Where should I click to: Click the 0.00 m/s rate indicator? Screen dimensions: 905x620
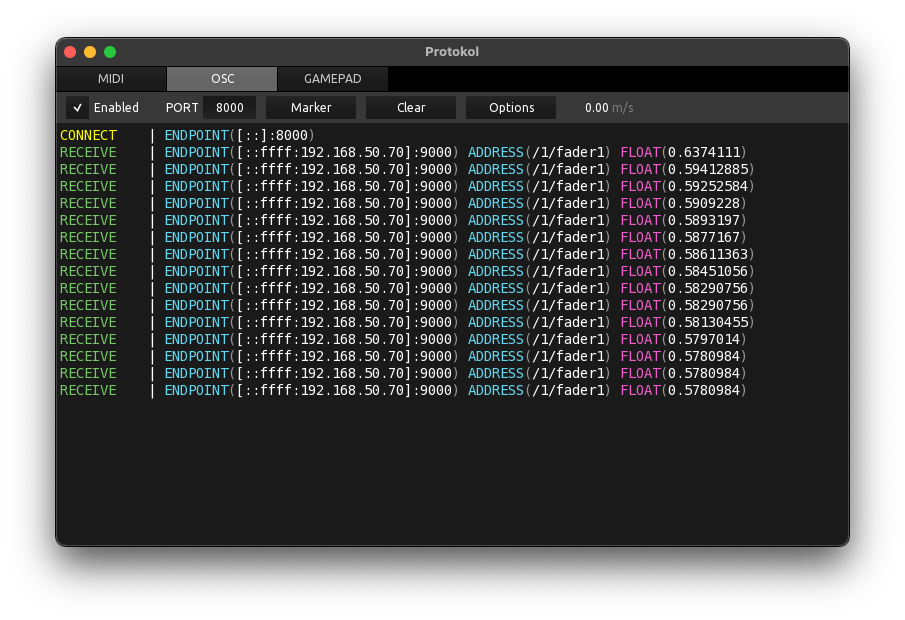609,107
